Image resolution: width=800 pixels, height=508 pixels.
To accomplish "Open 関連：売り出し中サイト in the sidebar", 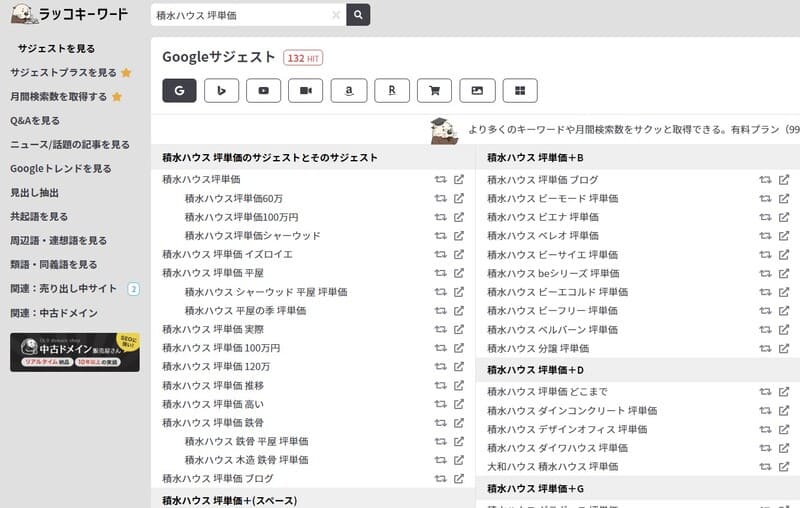I will coord(63,288).
